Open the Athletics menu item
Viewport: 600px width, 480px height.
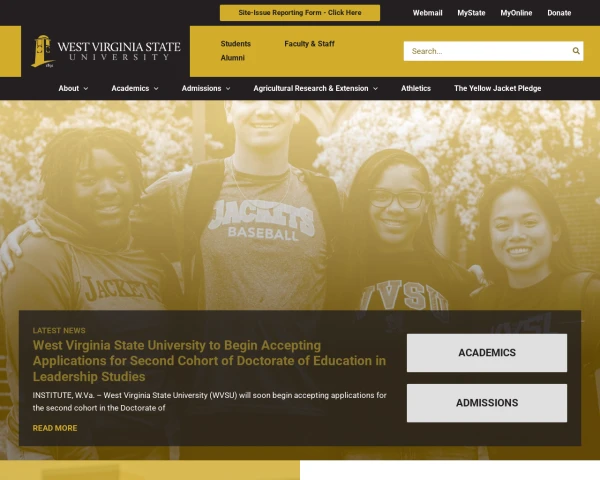tap(416, 88)
